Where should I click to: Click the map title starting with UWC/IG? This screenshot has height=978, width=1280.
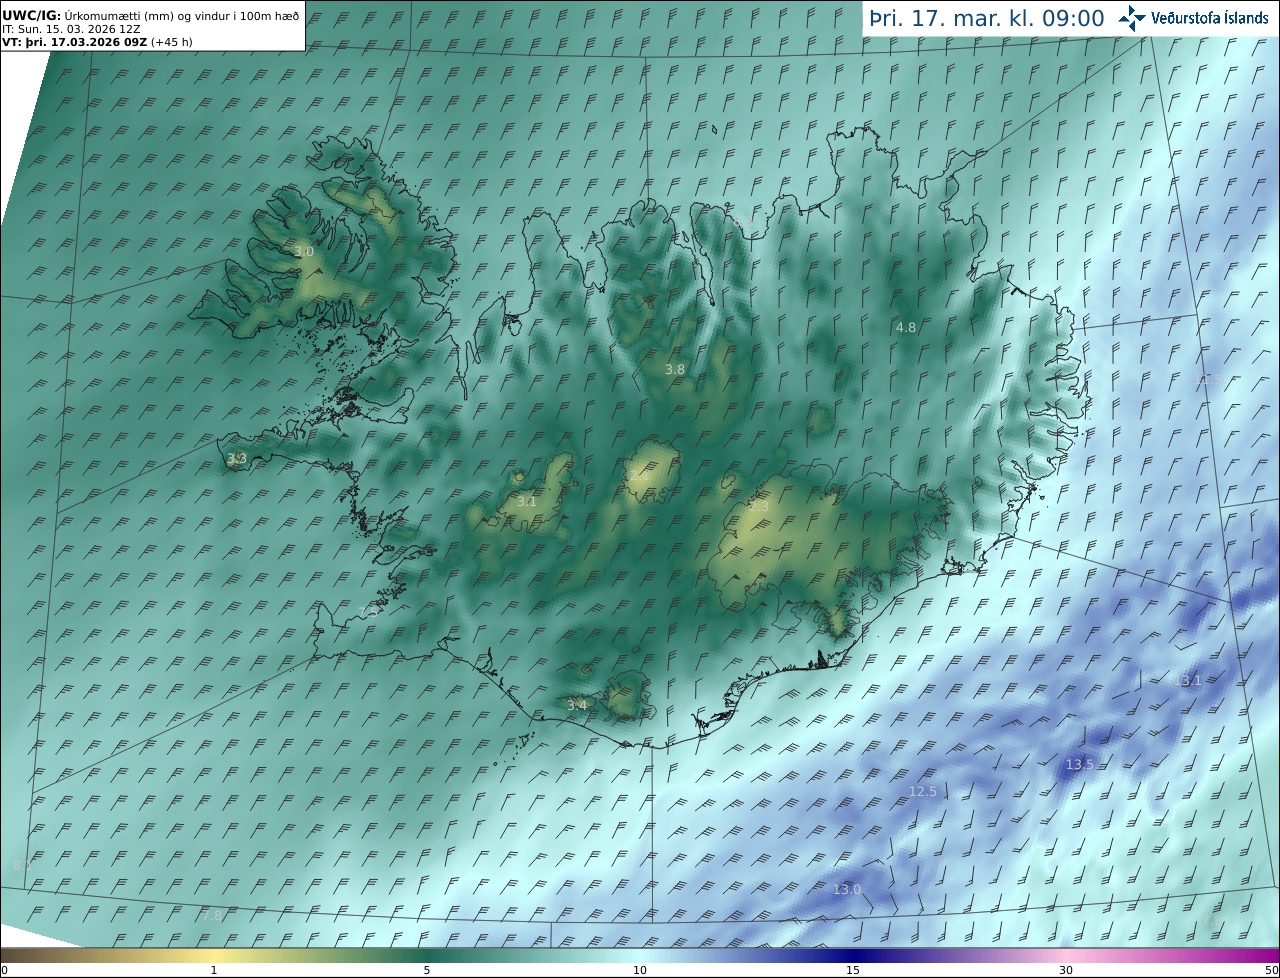(150, 16)
